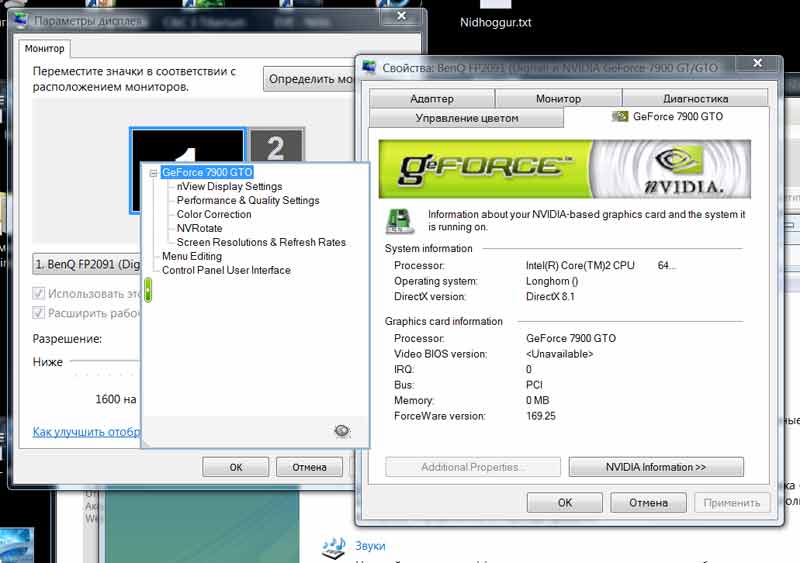Viewport: 800px width, 563px height.
Task: Click the Определить мониторы button
Action: [310, 80]
